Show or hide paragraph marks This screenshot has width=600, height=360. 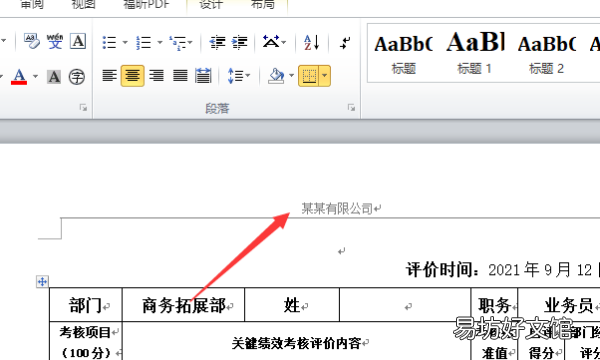(x=345, y=42)
